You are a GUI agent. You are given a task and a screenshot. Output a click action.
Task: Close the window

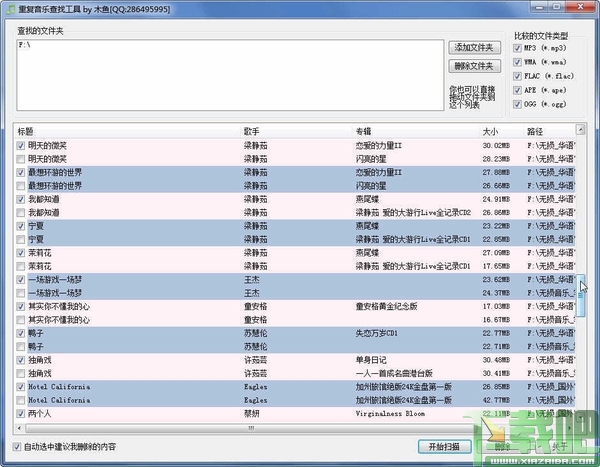580,7
